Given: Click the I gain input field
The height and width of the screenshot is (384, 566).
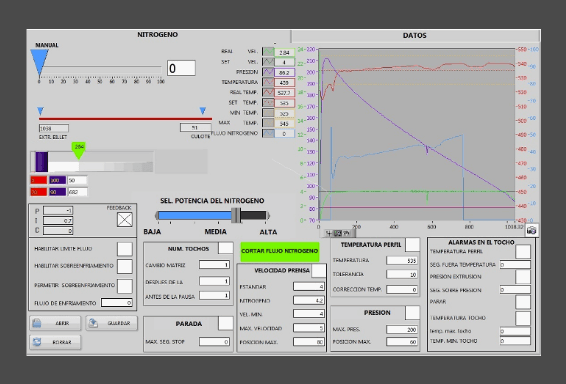Looking at the screenshot, I should (x=58, y=221).
